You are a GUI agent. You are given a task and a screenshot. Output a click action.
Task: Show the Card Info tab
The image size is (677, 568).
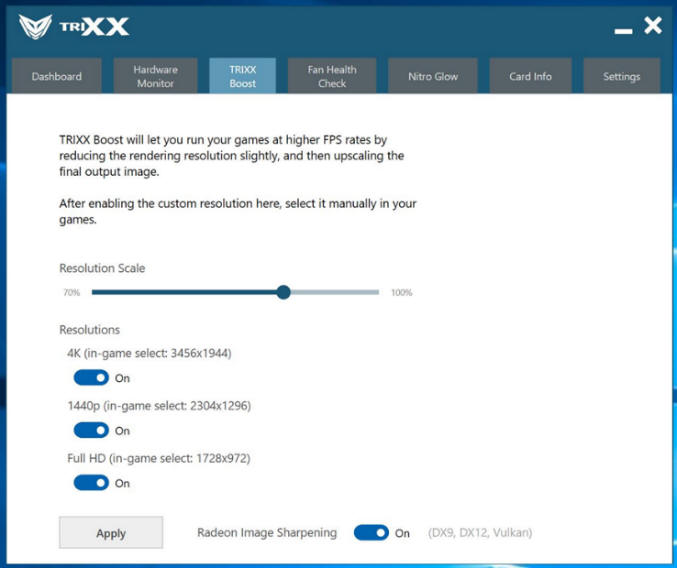click(x=530, y=76)
